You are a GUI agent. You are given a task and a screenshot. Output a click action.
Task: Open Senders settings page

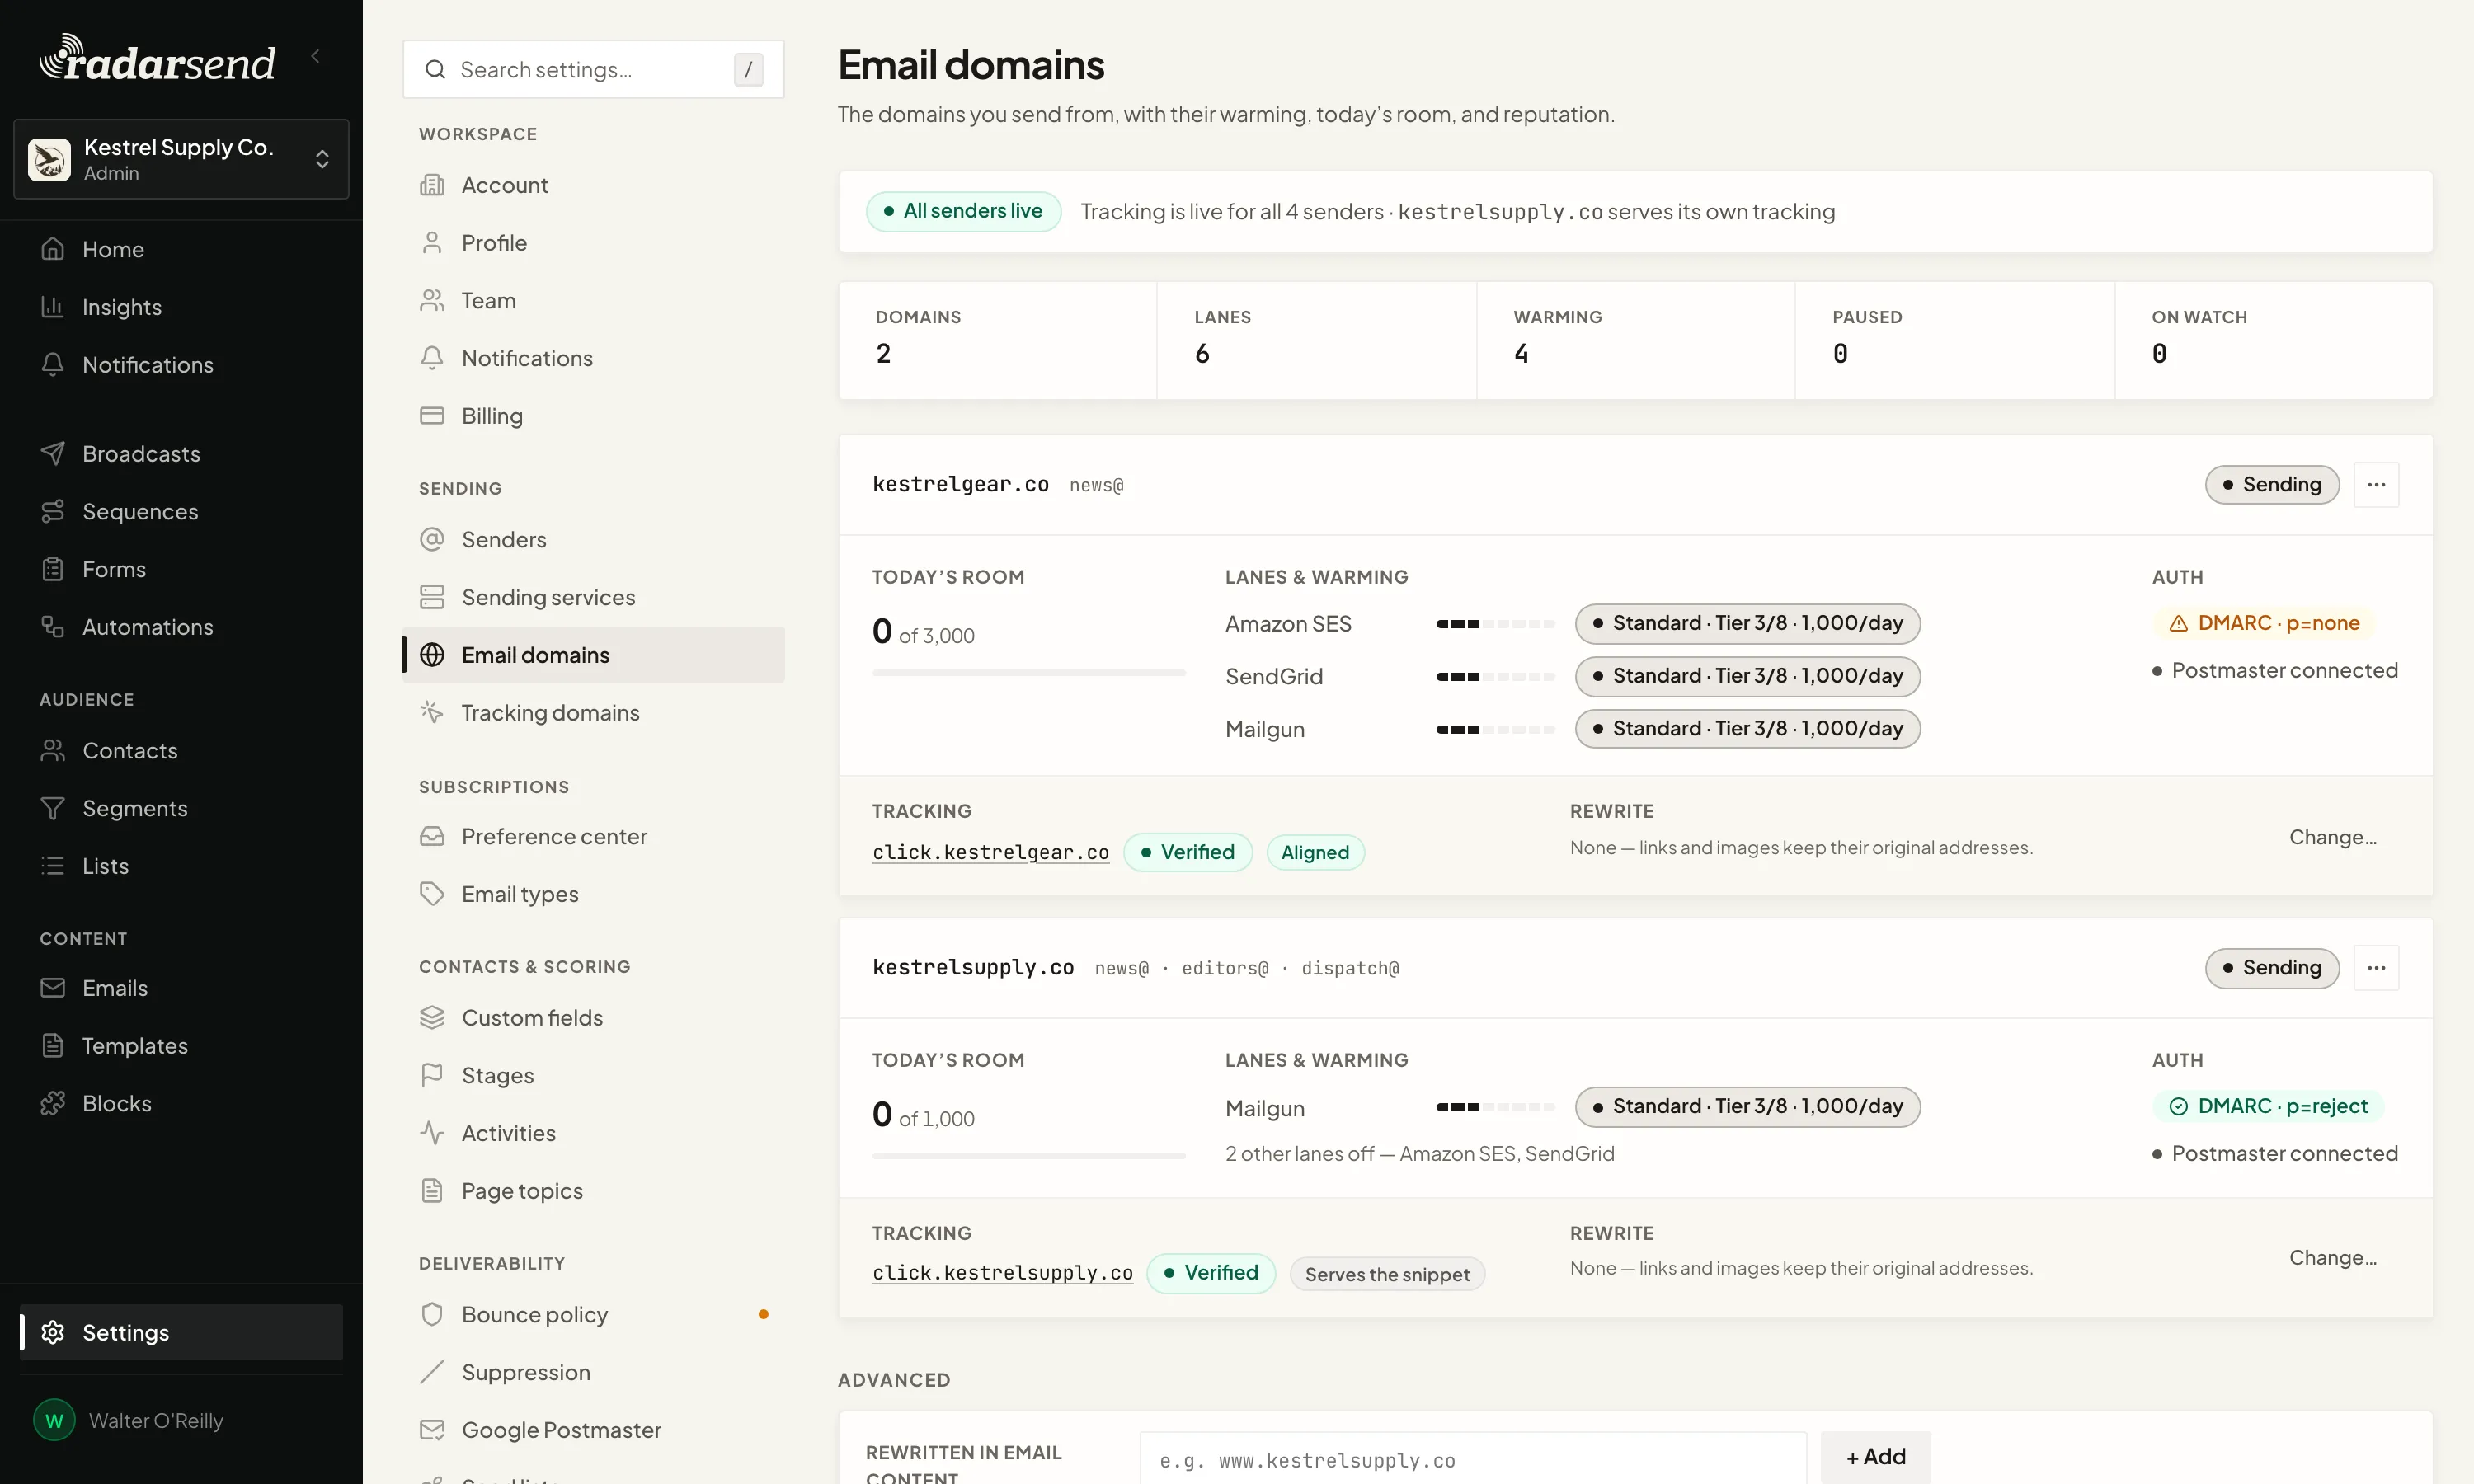coord(593,540)
